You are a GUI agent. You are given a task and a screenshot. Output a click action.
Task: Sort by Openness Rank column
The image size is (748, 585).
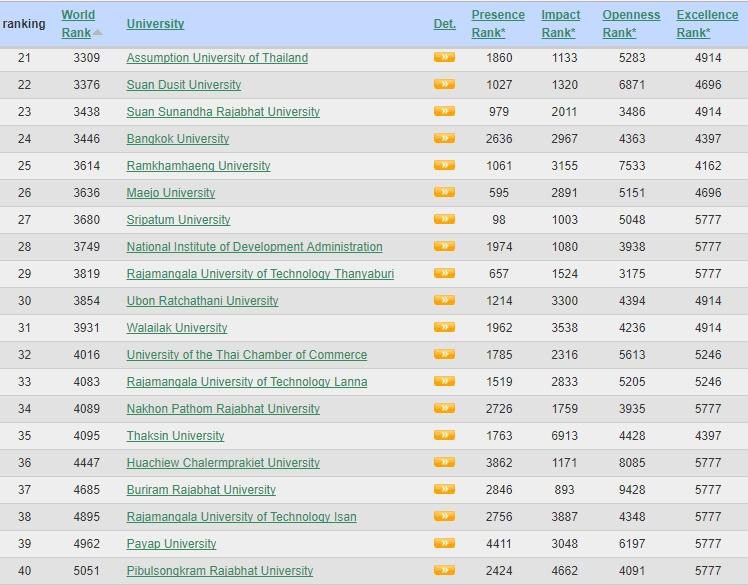631,23
